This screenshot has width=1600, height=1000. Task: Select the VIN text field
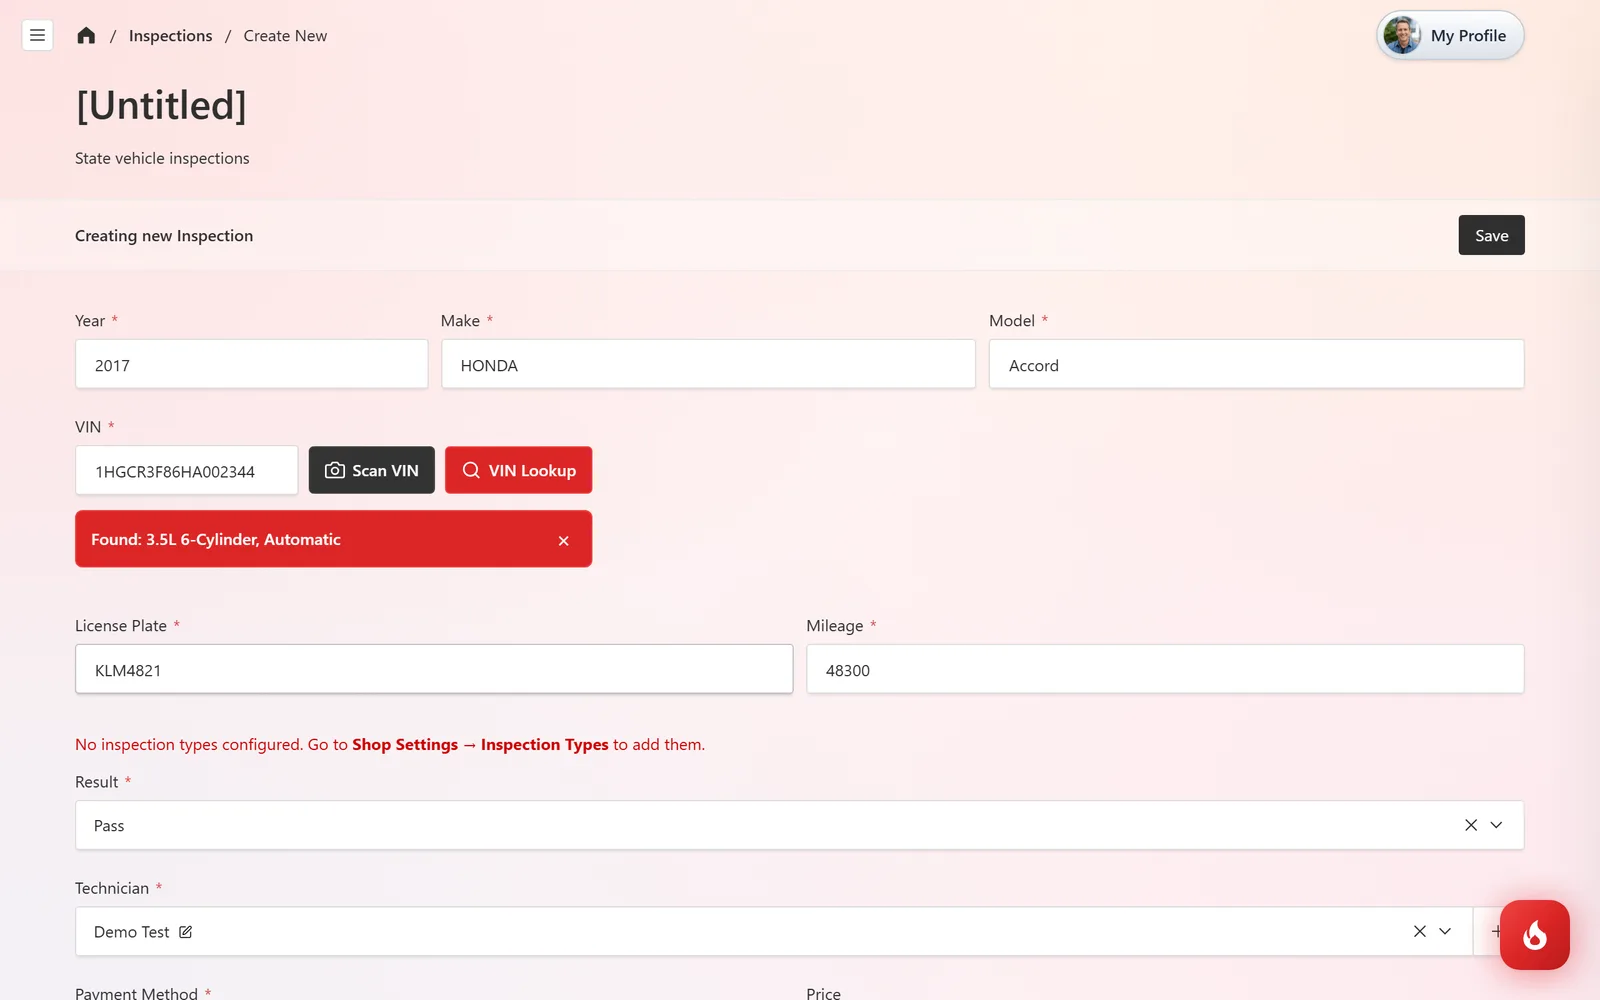click(187, 470)
